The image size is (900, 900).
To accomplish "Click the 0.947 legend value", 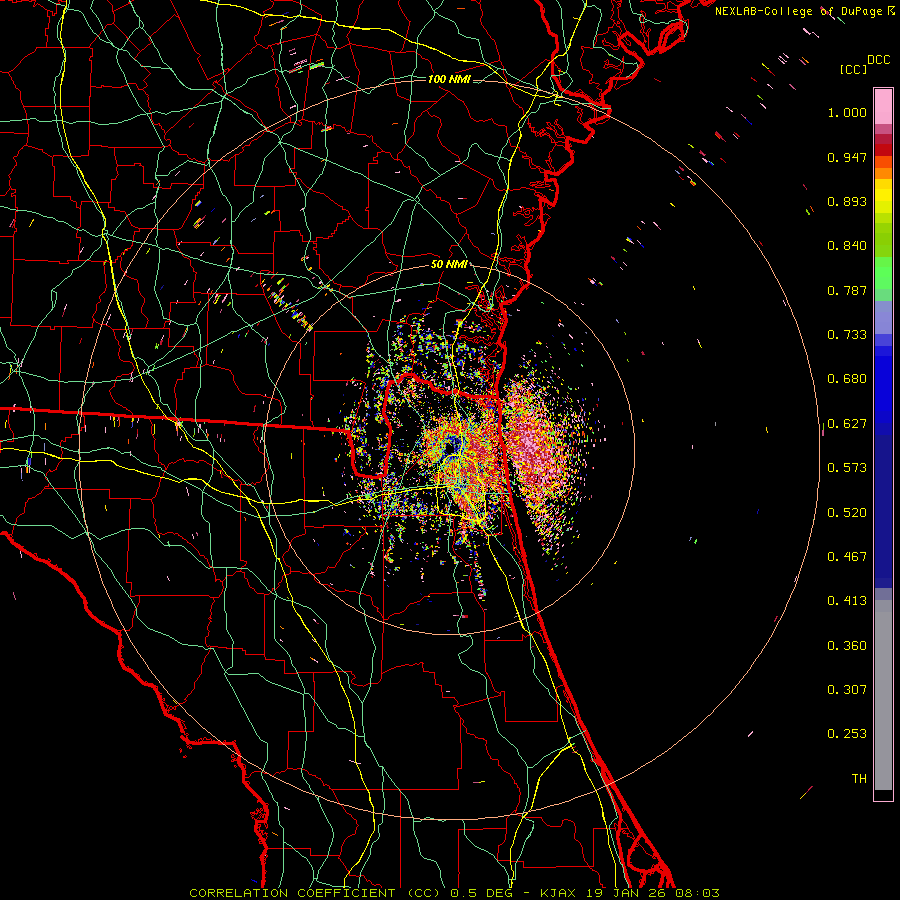I will tap(847, 157).
